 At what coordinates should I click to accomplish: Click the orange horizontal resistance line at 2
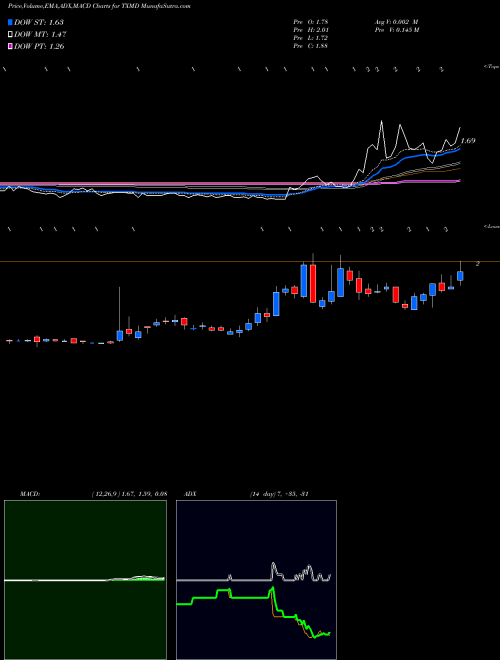click(x=250, y=262)
